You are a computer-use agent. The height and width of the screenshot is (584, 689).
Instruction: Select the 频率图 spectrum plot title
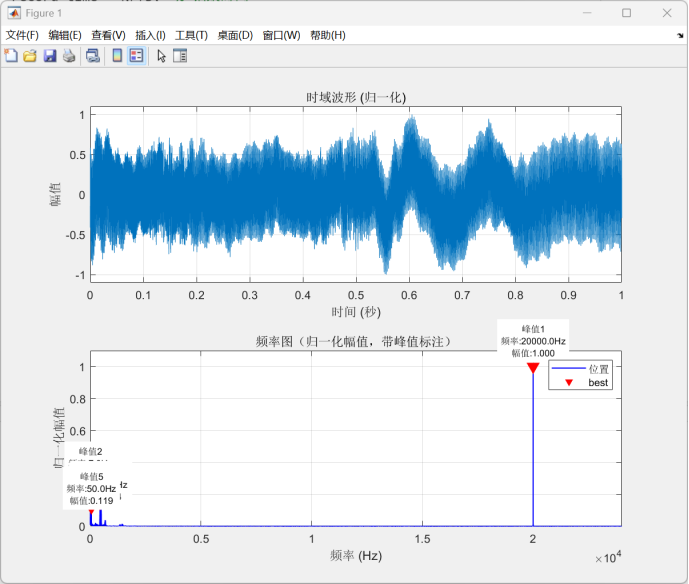point(354,341)
